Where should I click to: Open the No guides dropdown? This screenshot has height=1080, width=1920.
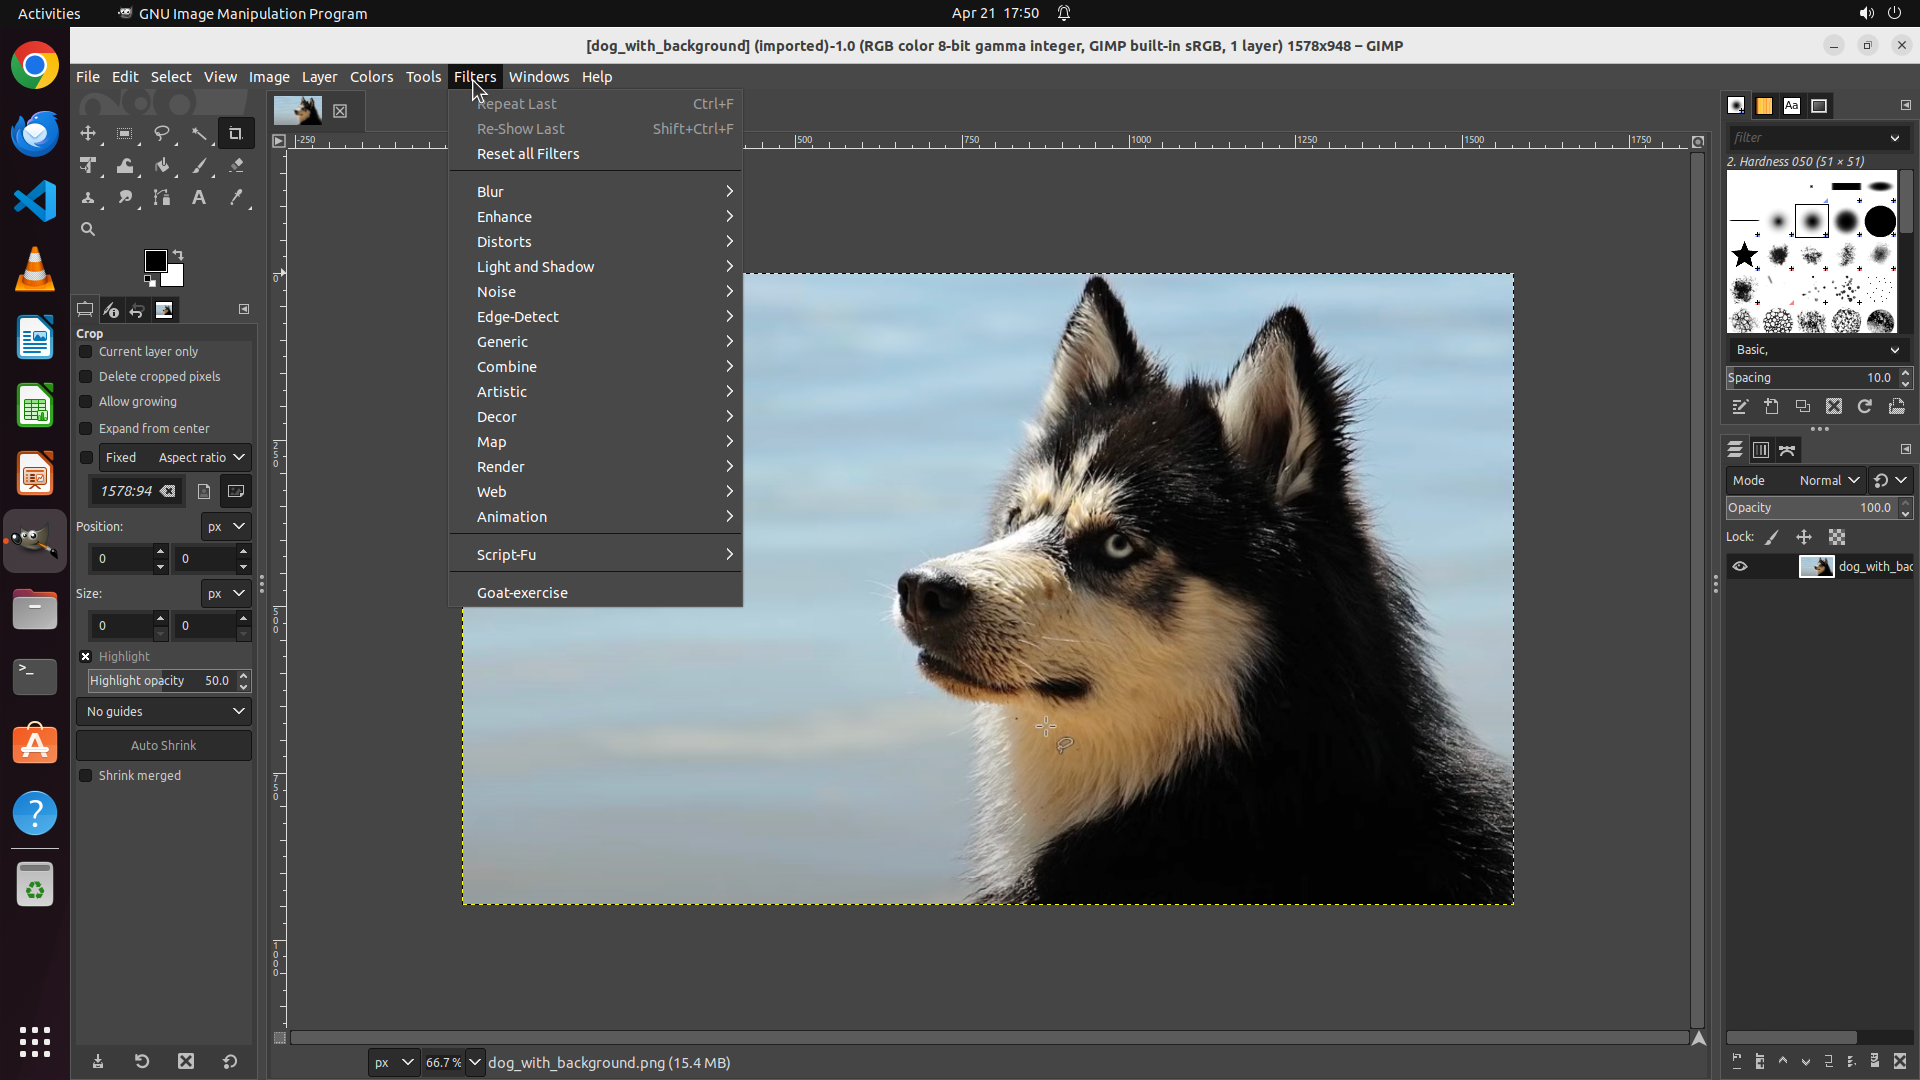click(x=164, y=712)
